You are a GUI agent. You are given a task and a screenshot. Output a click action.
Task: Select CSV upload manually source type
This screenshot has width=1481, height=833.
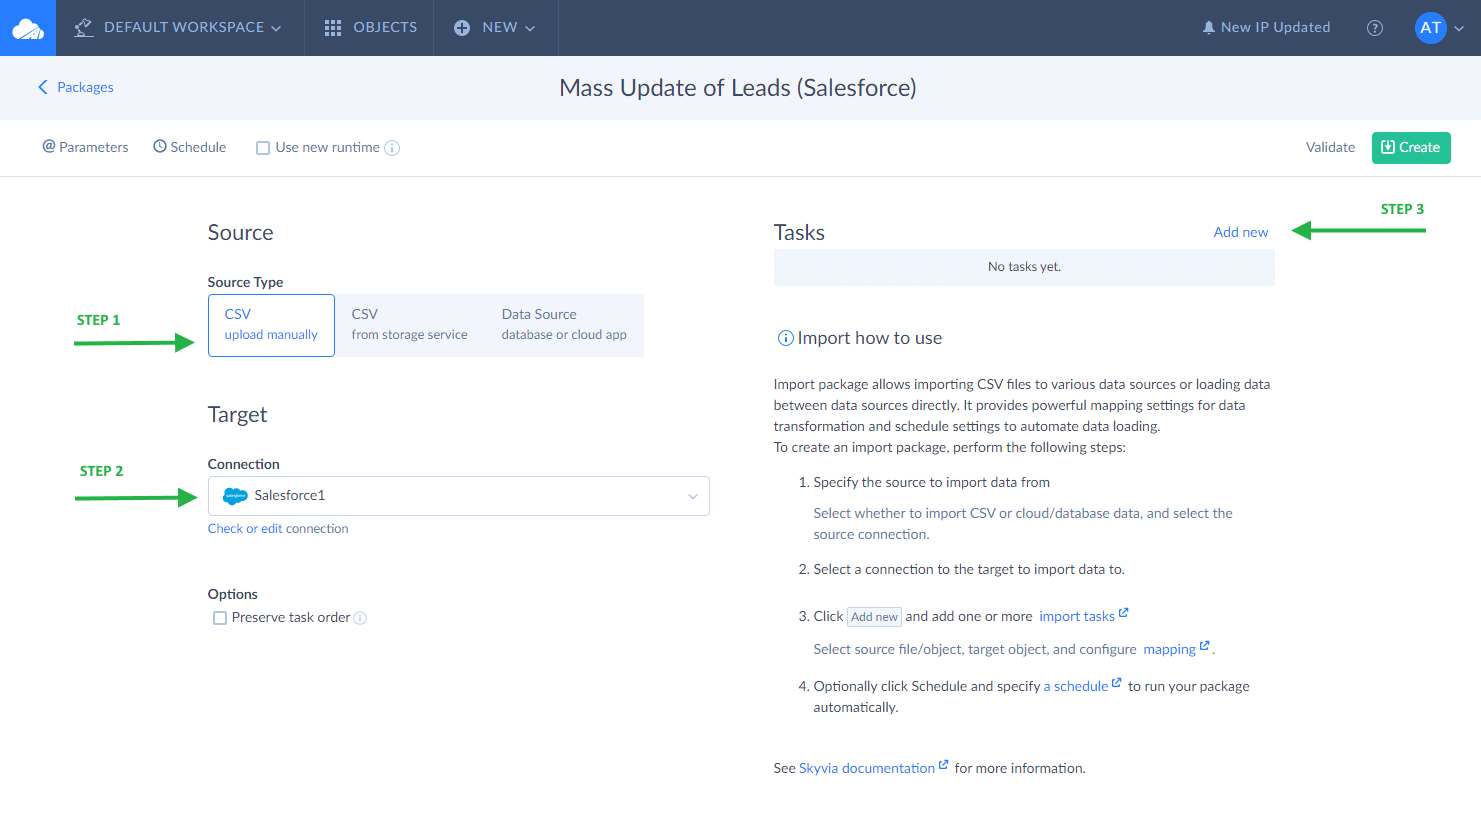[271, 325]
